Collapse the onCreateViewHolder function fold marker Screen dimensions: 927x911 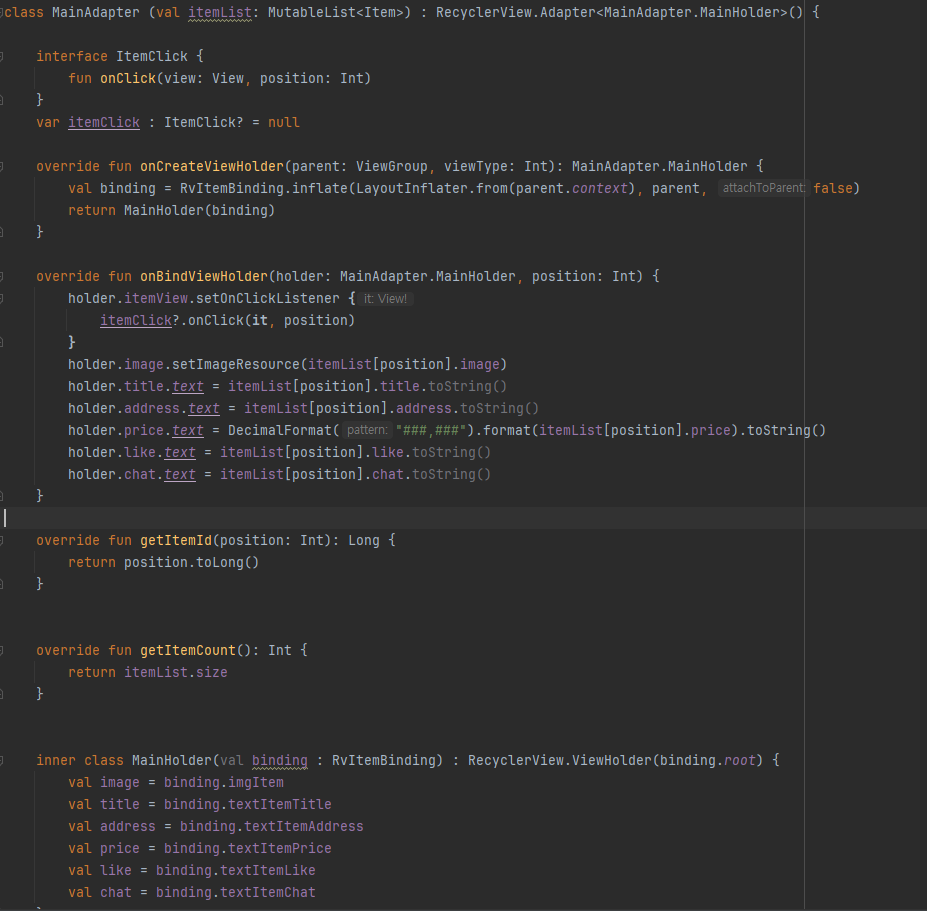coord(2,167)
